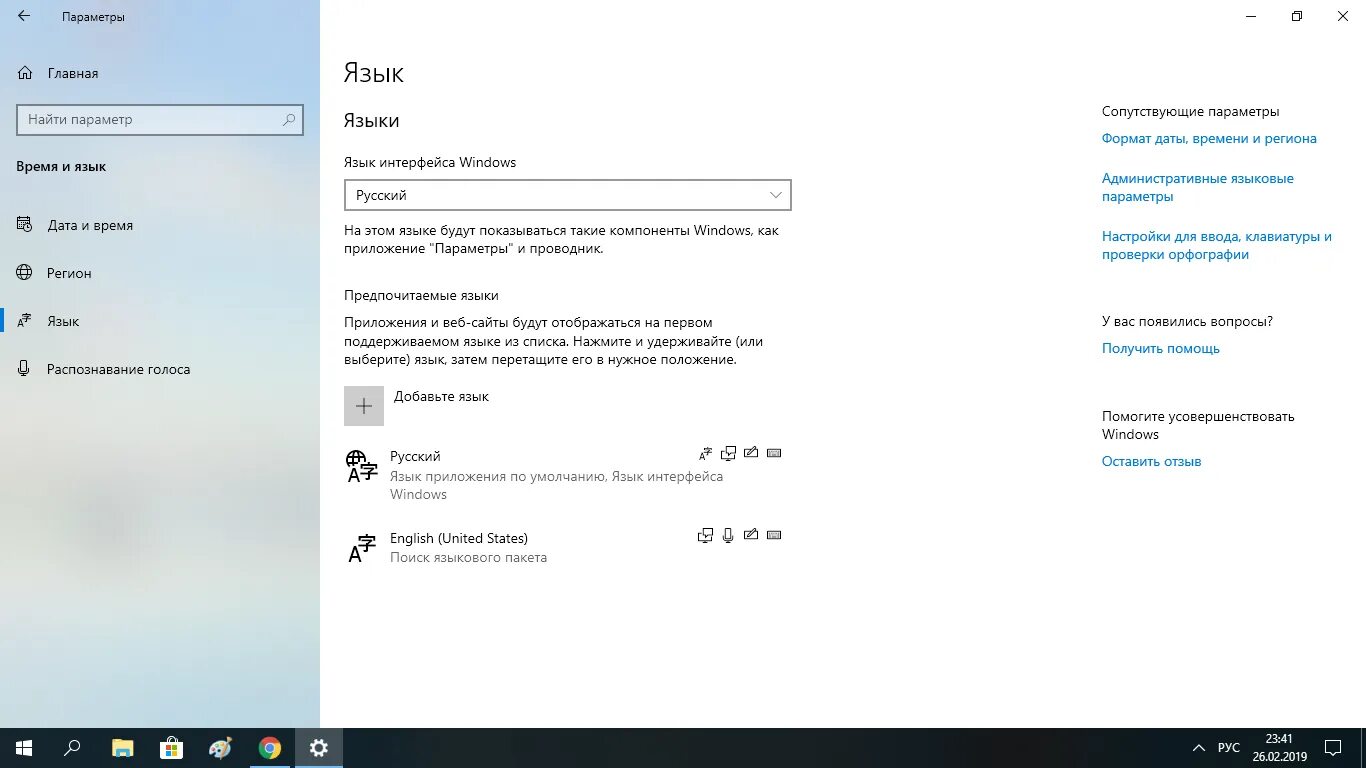Minimize the Параметры window
1366x768 pixels.
tap(1251, 16)
